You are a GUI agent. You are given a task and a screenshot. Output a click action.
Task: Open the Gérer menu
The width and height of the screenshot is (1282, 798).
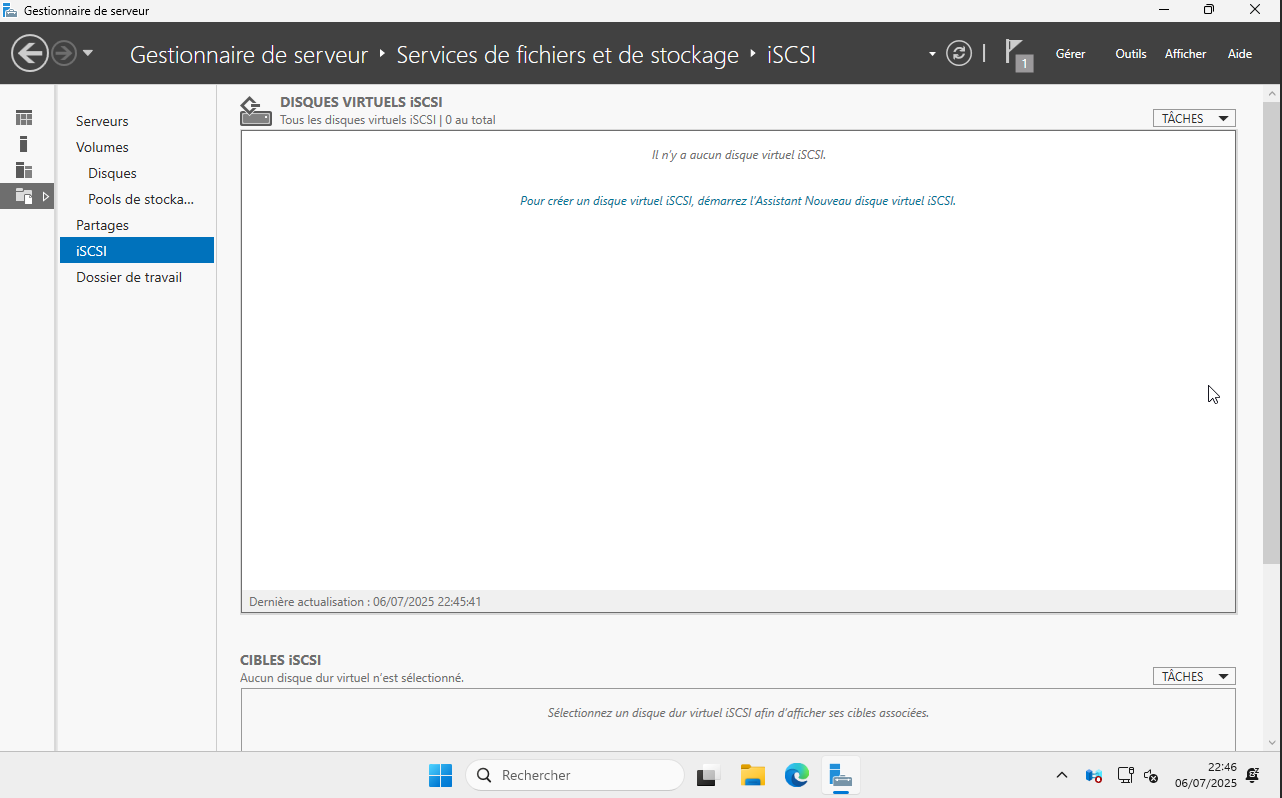point(1070,54)
